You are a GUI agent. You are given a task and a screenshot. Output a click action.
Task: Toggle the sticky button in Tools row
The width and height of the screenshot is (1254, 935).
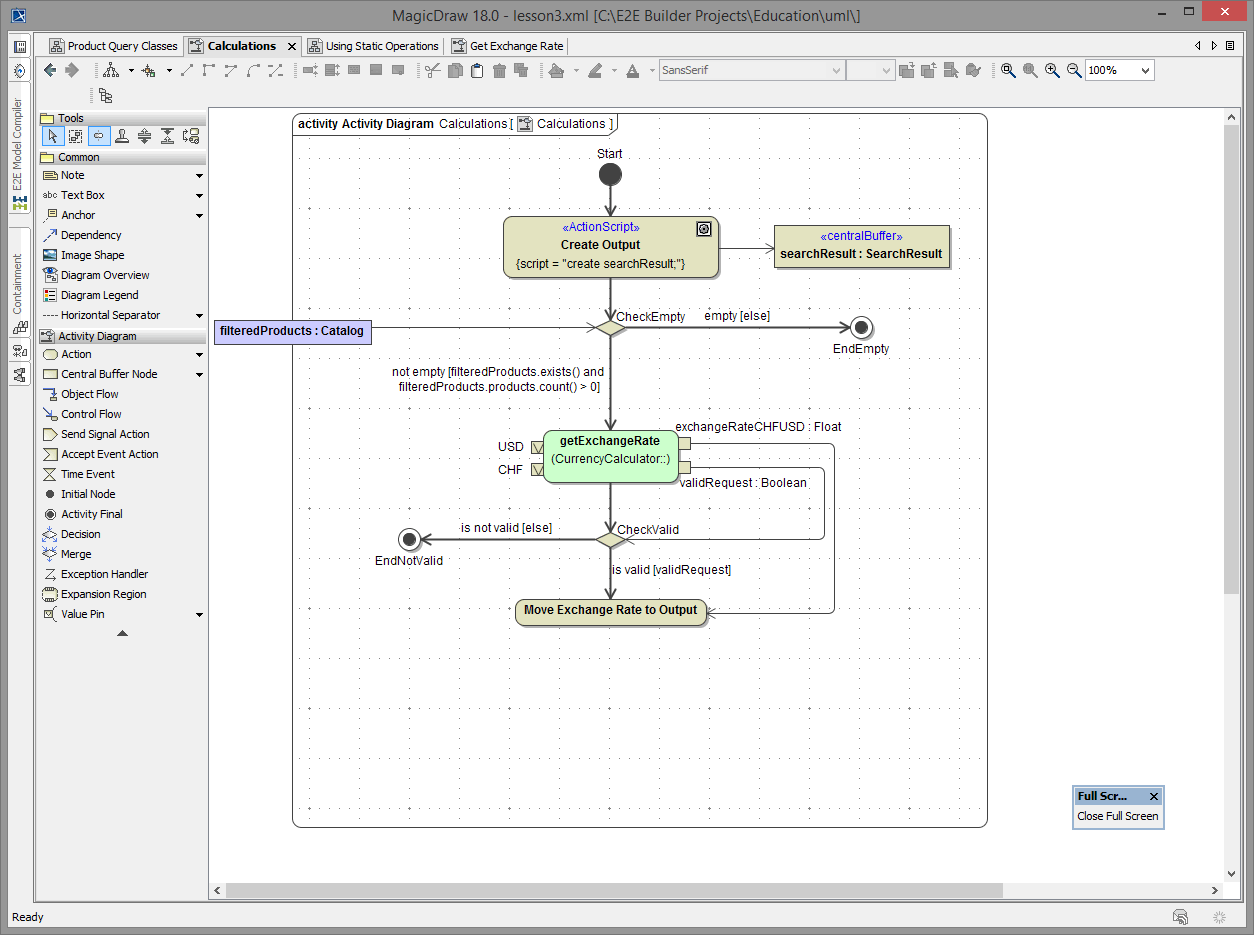pyautogui.click(x=99, y=136)
